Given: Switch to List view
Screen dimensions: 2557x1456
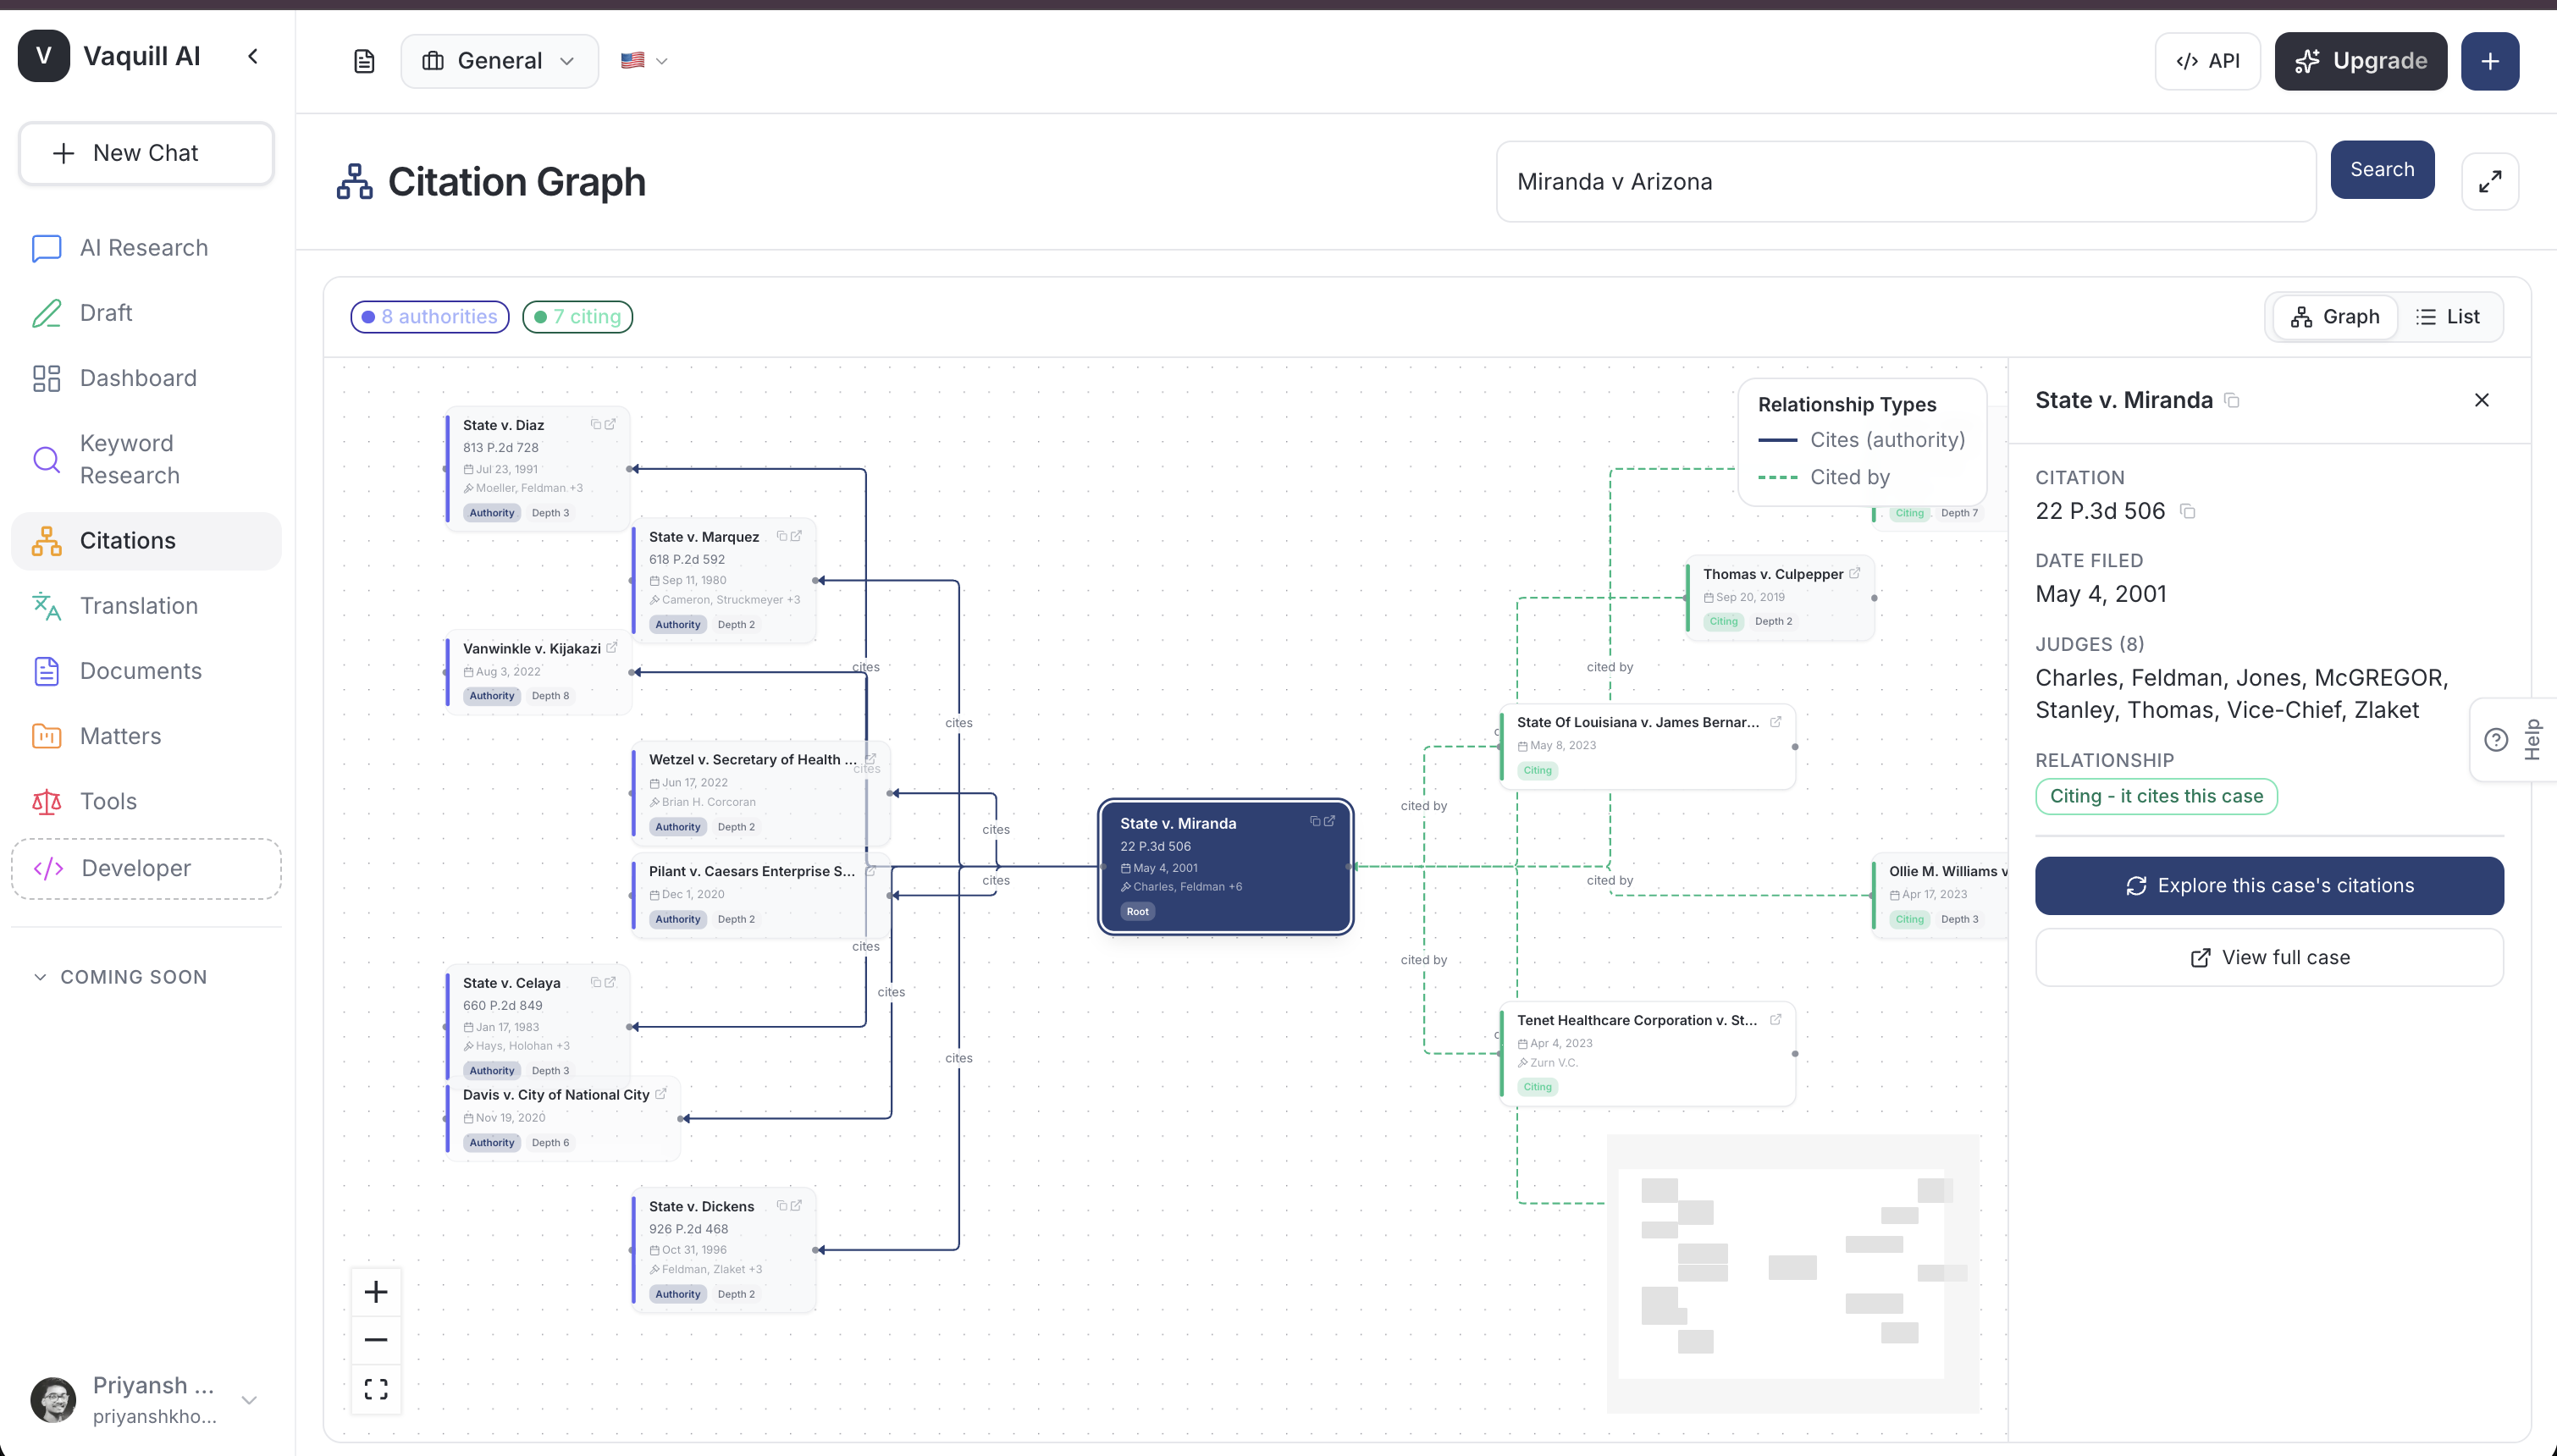Looking at the screenshot, I should (x=2448, y=317).
